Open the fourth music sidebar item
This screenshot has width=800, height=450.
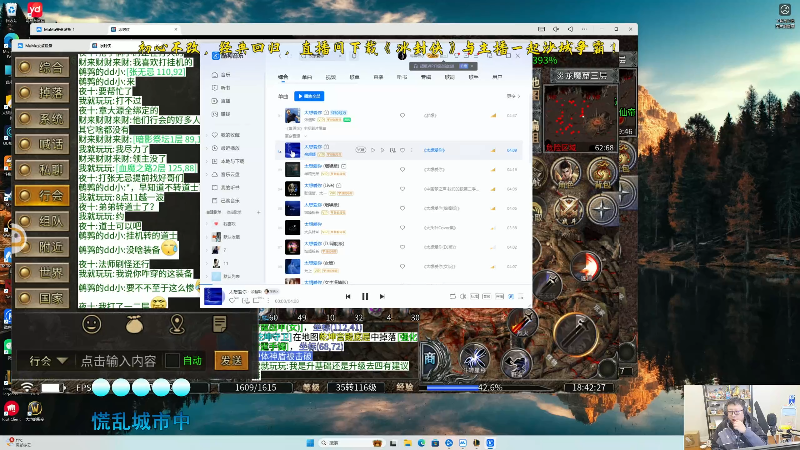(x=221, y=114)
